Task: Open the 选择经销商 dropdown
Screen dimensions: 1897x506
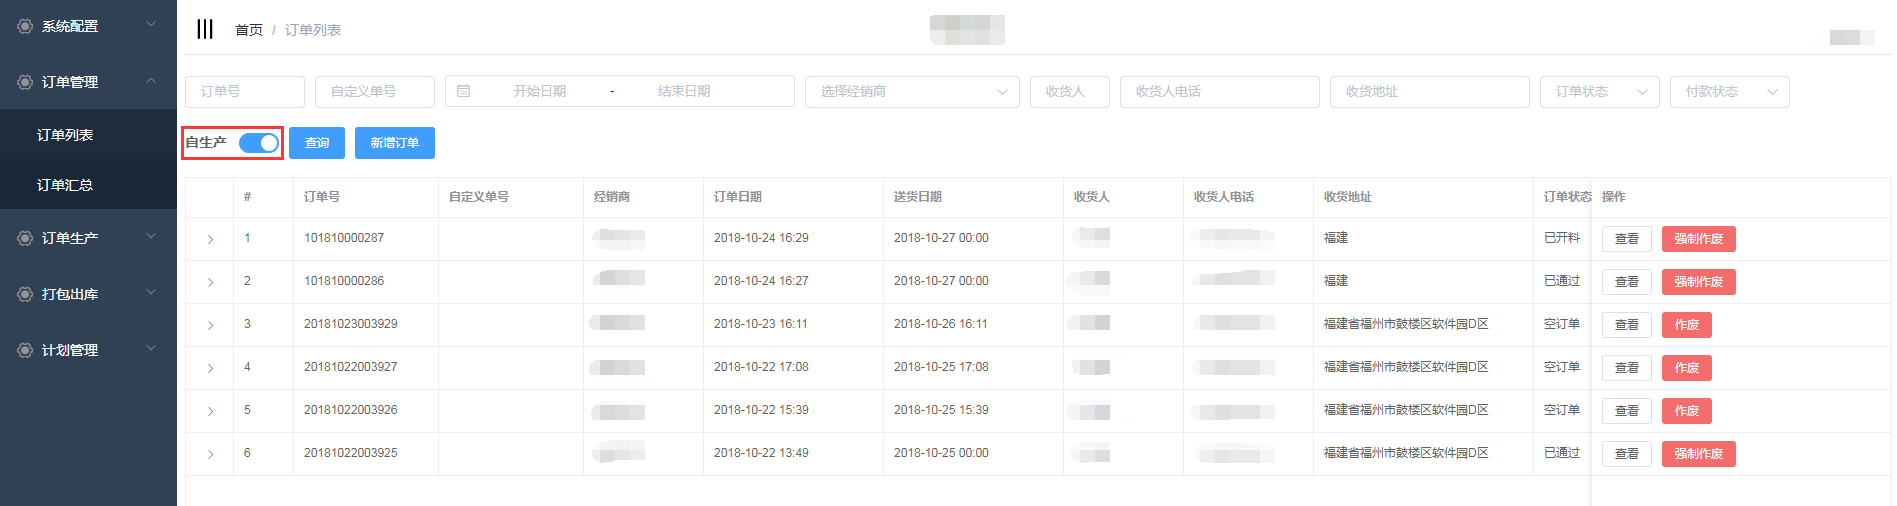Action: 911,91
